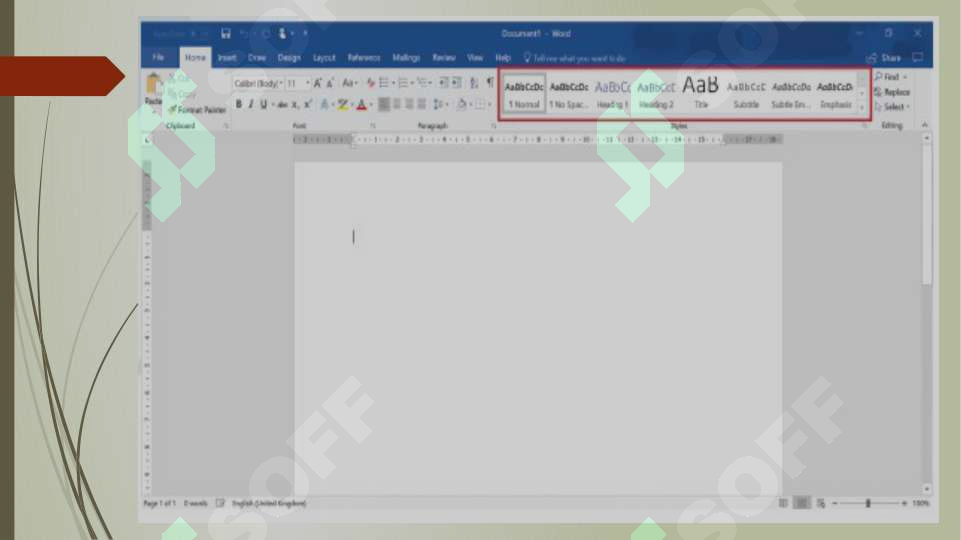Click the Numbering list icon

tap(403, 83)
